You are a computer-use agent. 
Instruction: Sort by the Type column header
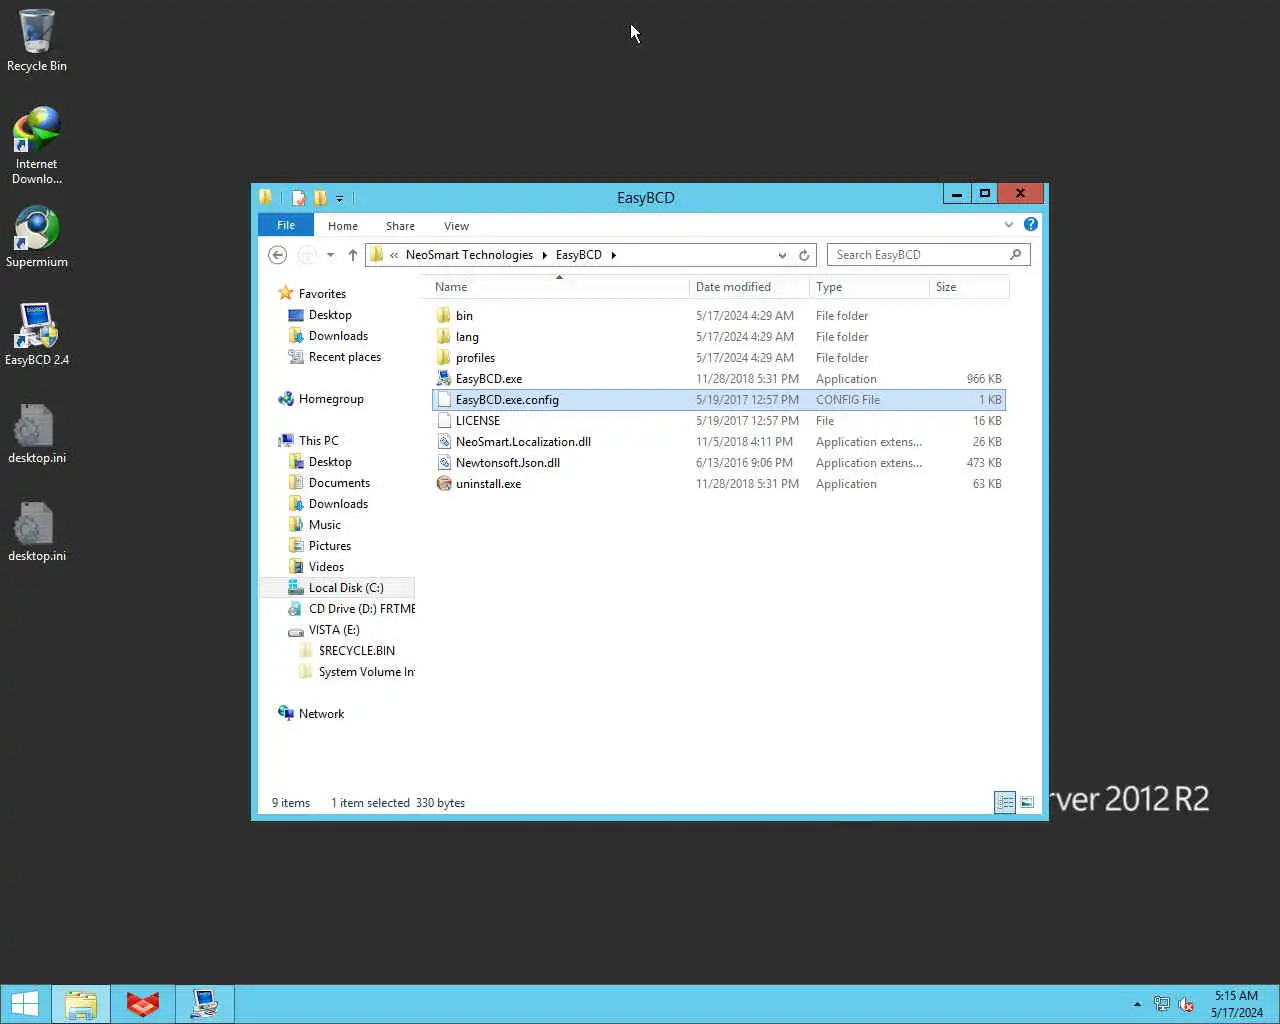point(869,287)
